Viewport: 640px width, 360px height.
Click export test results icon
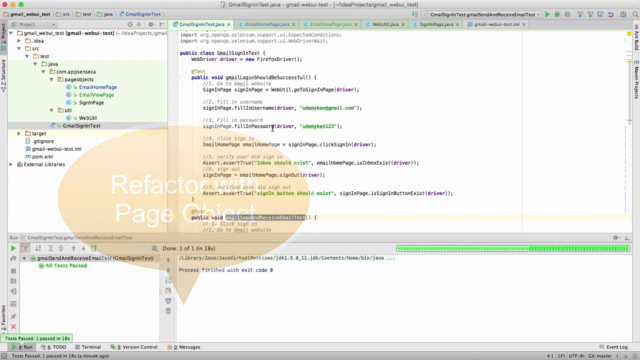pos(94,248)
